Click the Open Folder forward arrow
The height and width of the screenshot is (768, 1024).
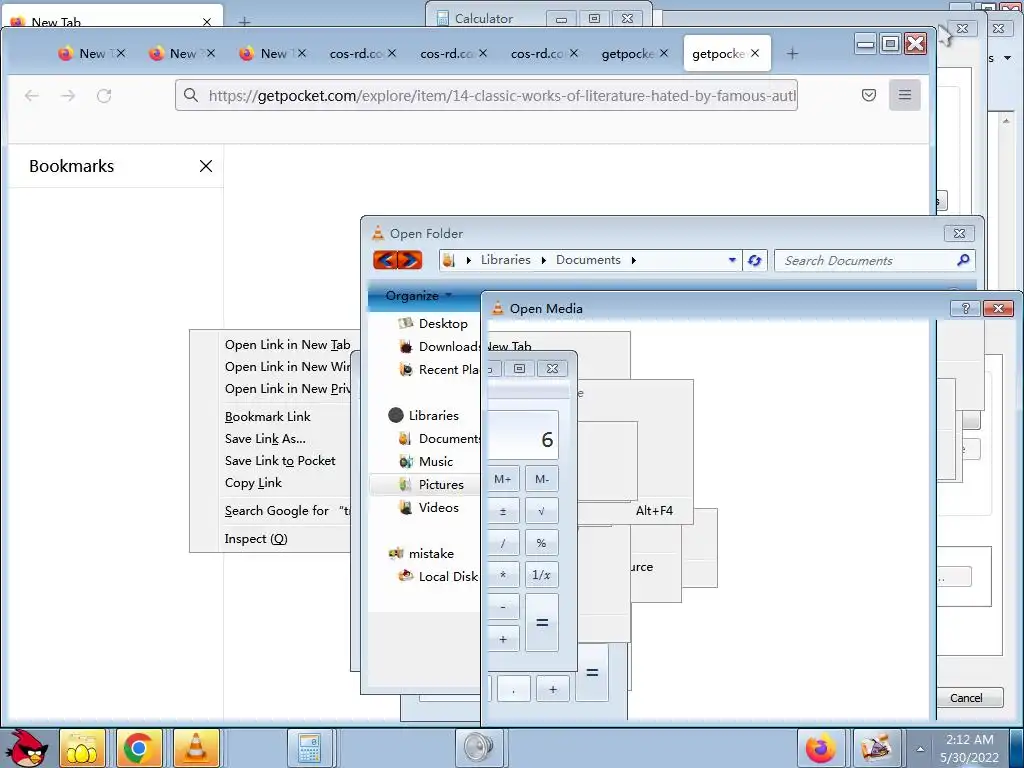click(x=409, y=260)
